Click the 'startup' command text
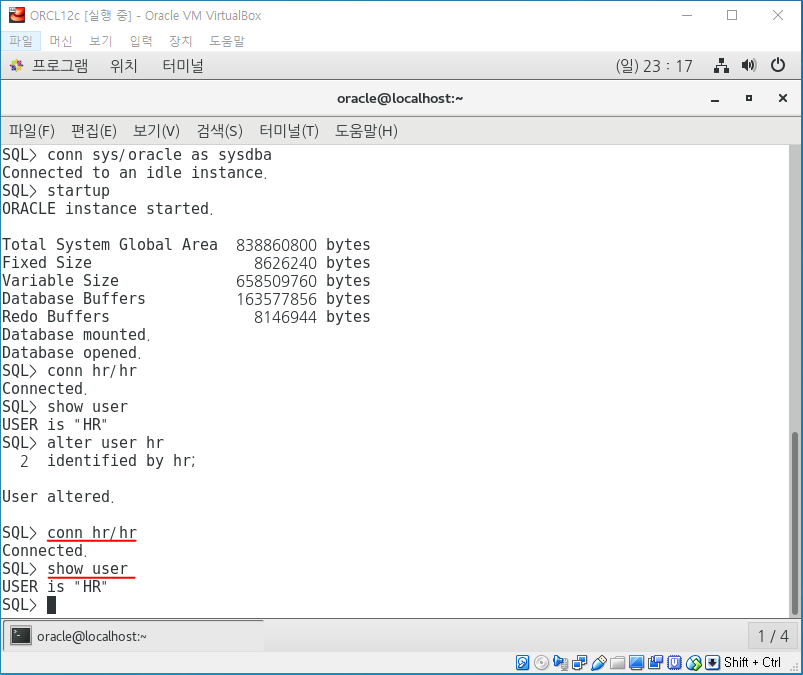The width and height of the screenshot is (803, 675). 78,191
